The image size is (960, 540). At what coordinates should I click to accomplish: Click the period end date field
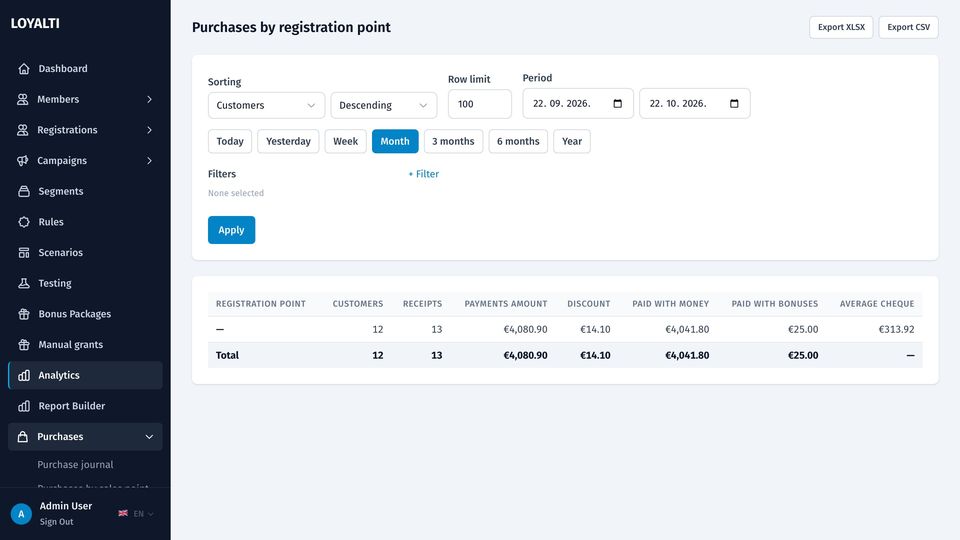pyautogui.click(x=695, y=103)
